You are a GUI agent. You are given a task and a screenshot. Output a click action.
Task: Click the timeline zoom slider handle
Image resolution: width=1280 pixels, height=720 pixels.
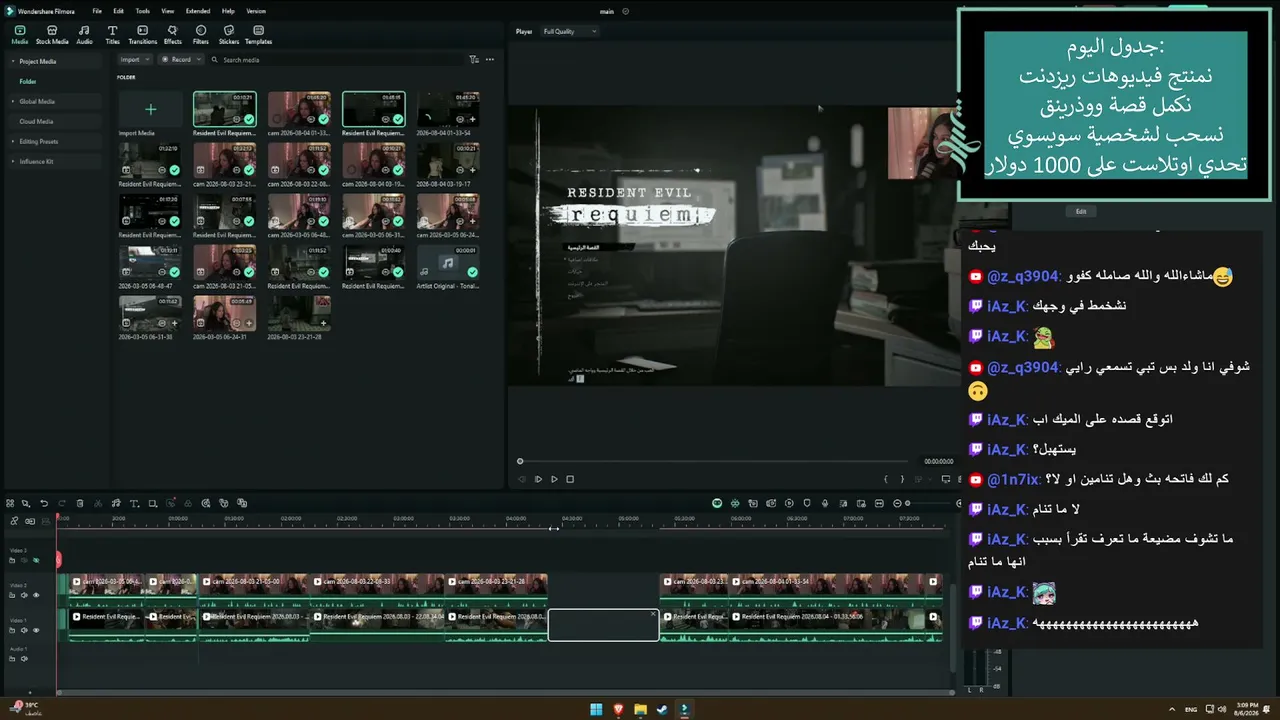pyautogui.click(x=907, y=503)
